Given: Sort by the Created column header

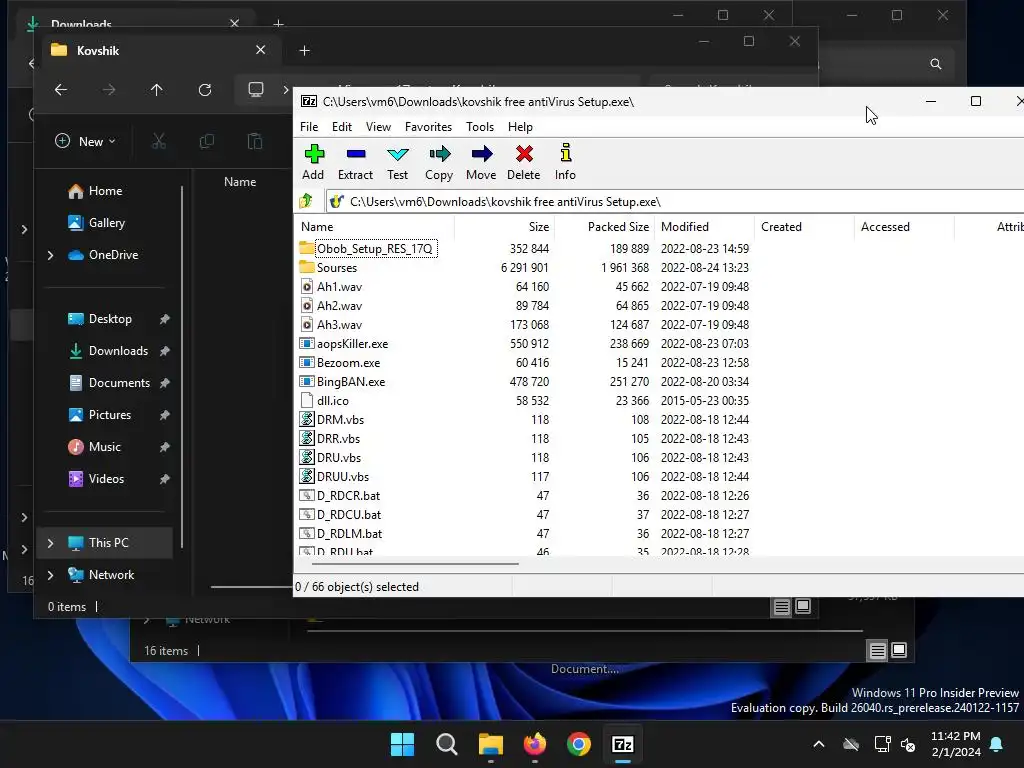Looking at the screenshot, I should (805, 227).
